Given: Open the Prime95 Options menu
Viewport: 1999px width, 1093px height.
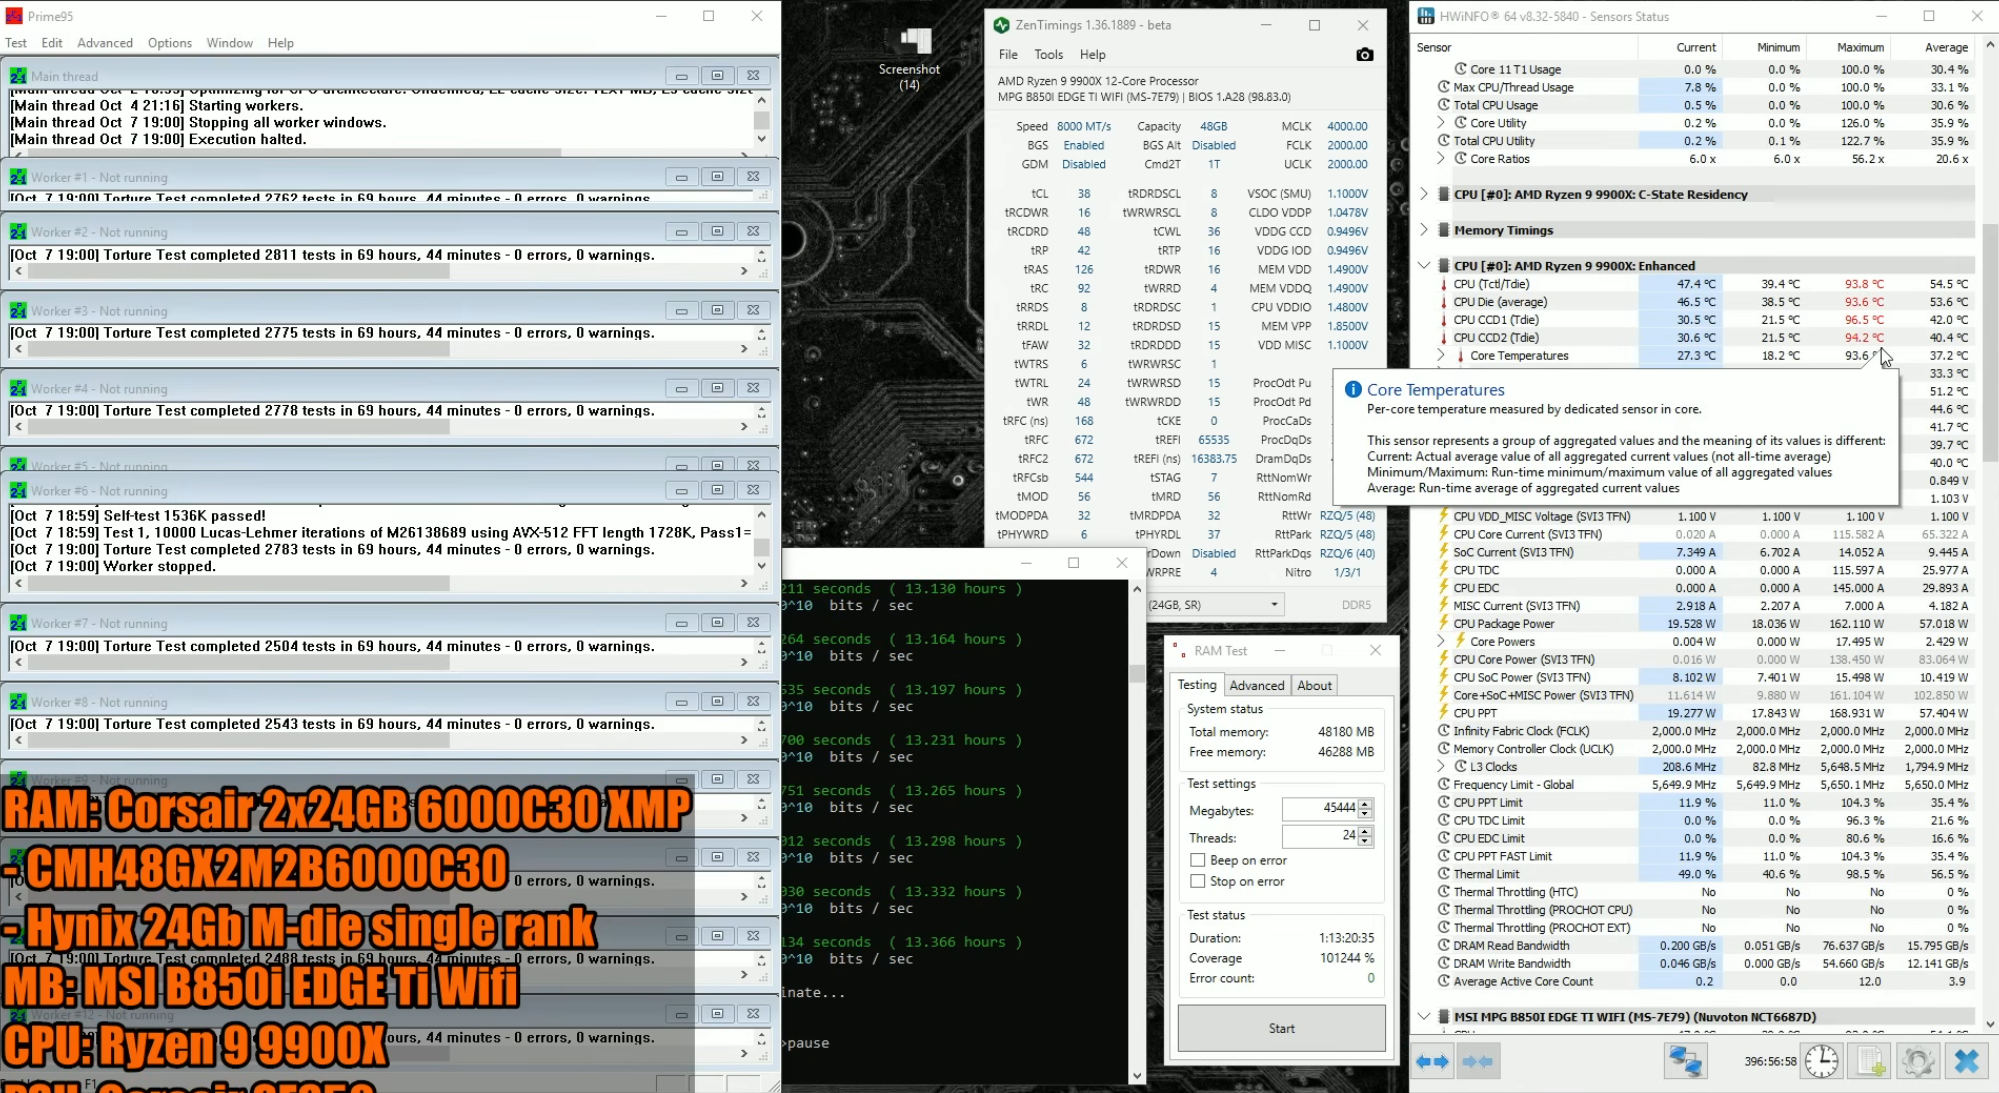Looking at the screenshot, I should tap(170, 43).
